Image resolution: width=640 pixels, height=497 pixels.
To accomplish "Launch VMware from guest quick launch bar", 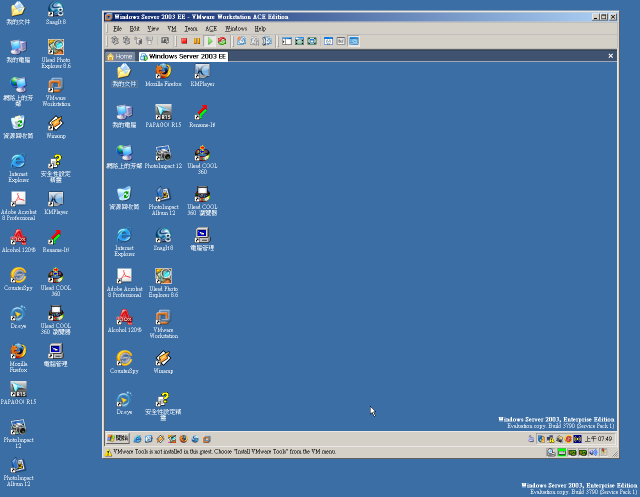I will tap(207, 439).
